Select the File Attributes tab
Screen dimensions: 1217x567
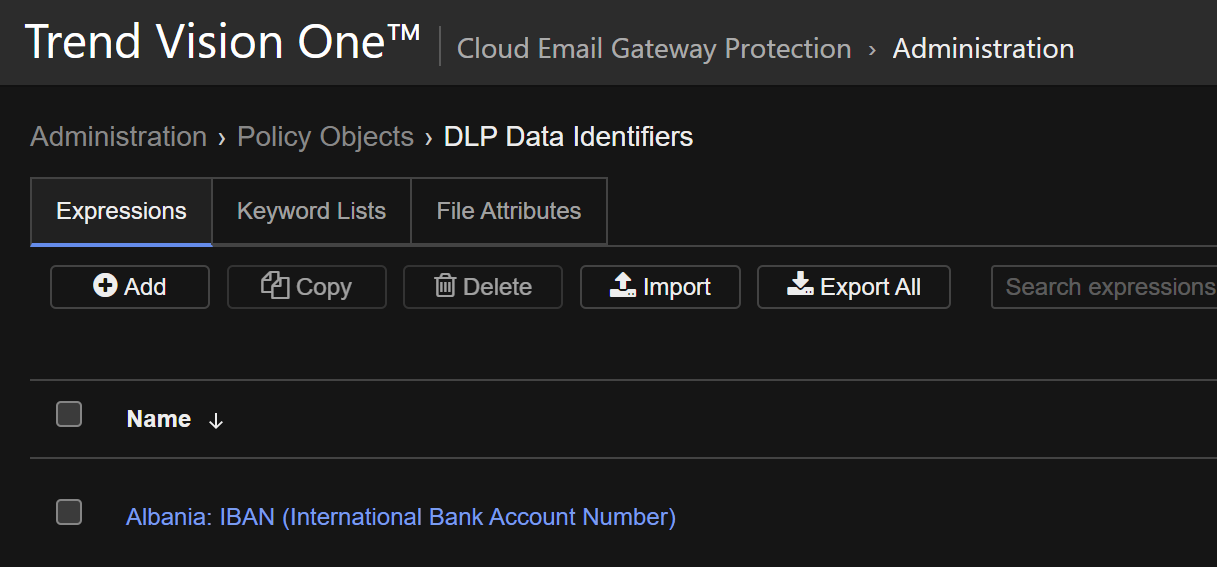click(x=508, y=211)
